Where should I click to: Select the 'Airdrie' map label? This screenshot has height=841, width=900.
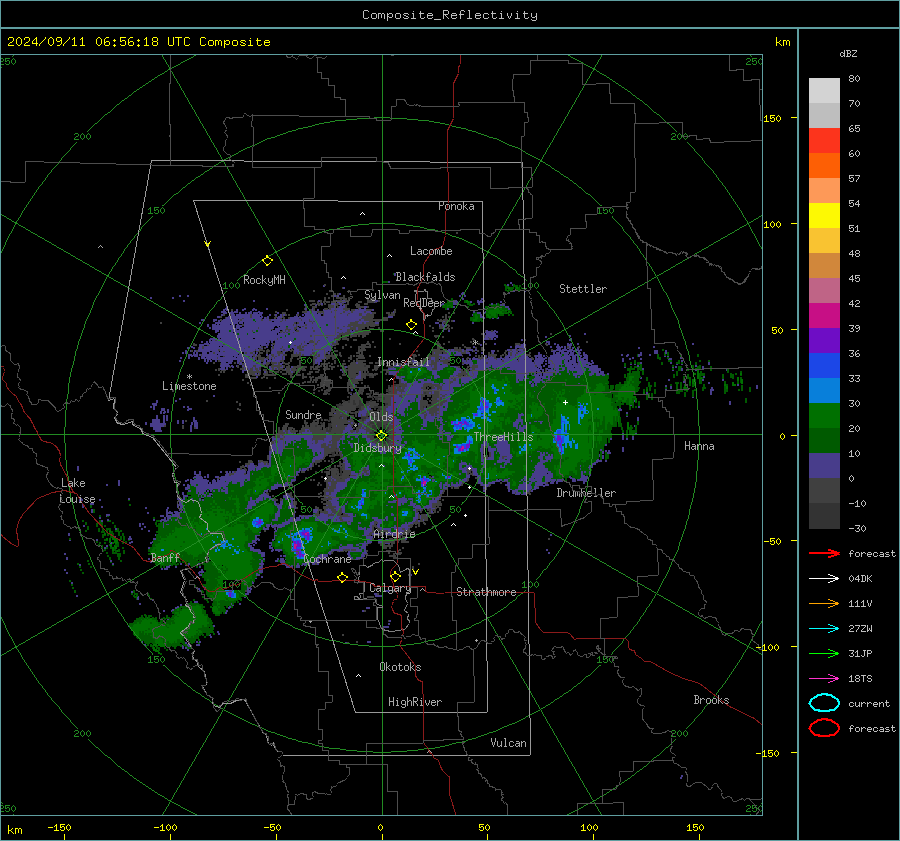tap(394, 534)
